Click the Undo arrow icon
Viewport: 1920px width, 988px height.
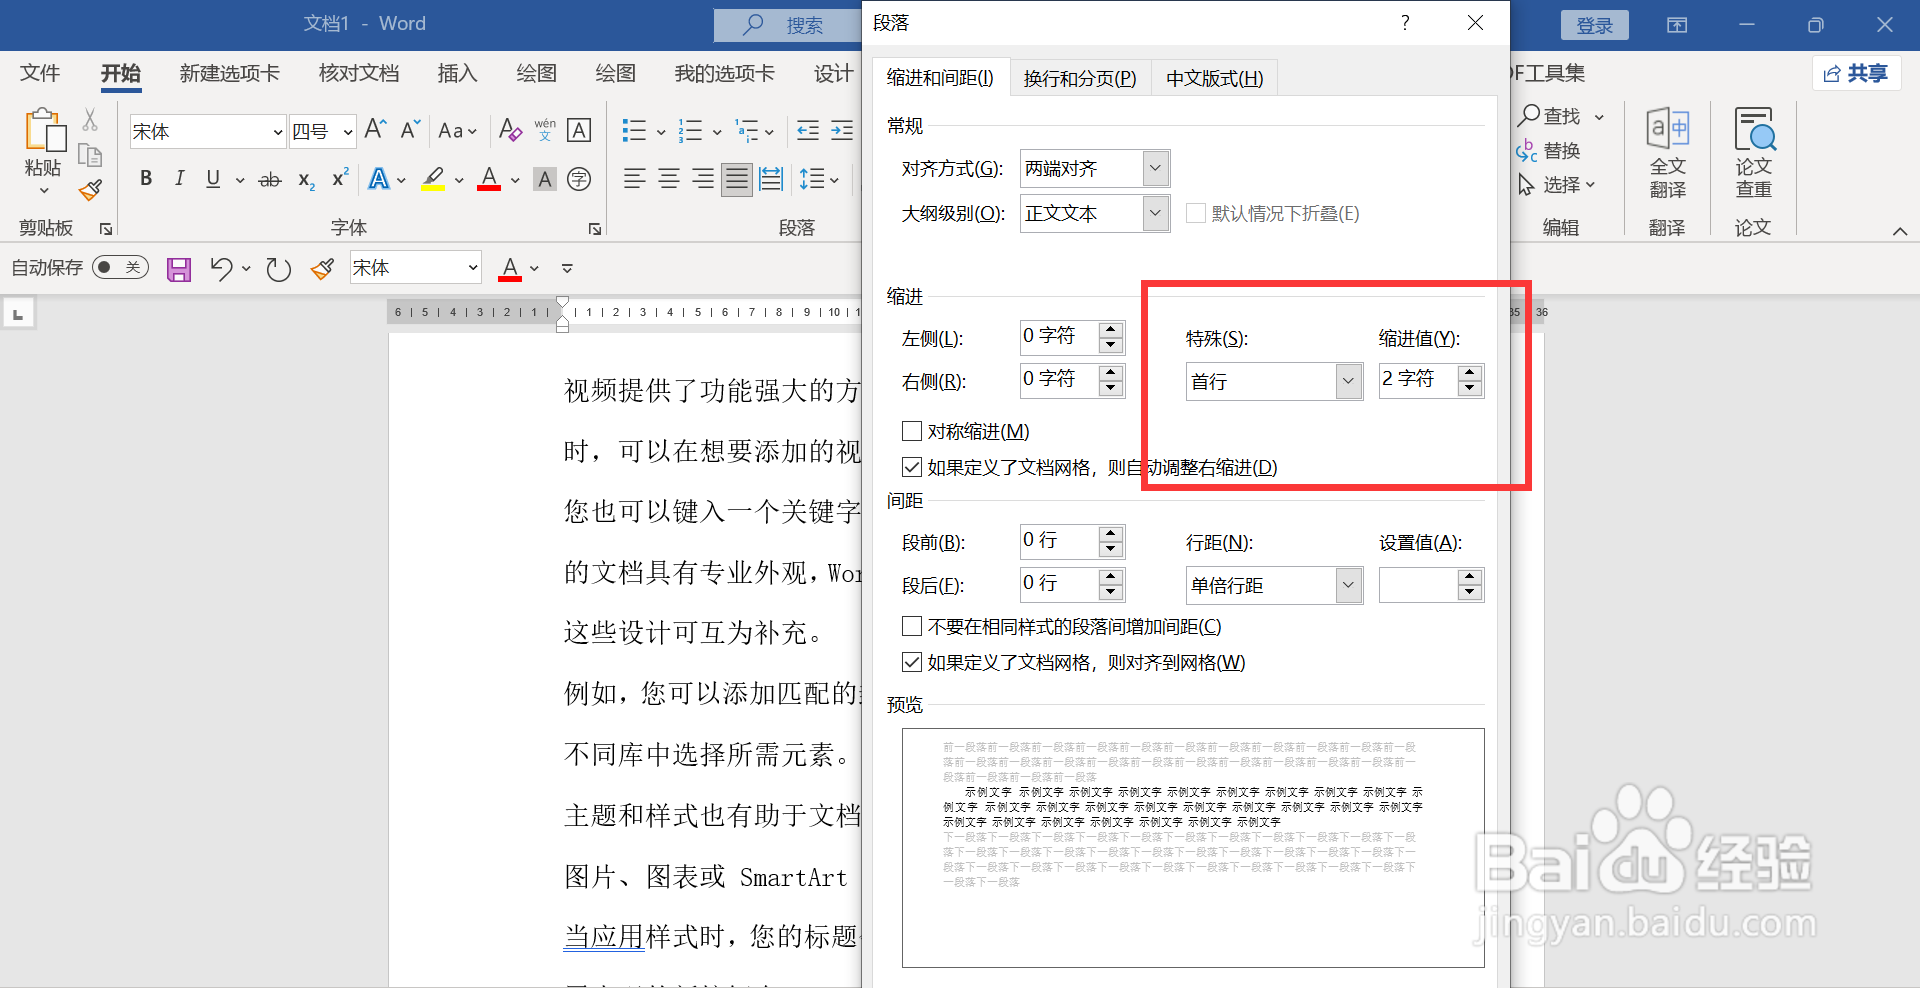point(221,268)
